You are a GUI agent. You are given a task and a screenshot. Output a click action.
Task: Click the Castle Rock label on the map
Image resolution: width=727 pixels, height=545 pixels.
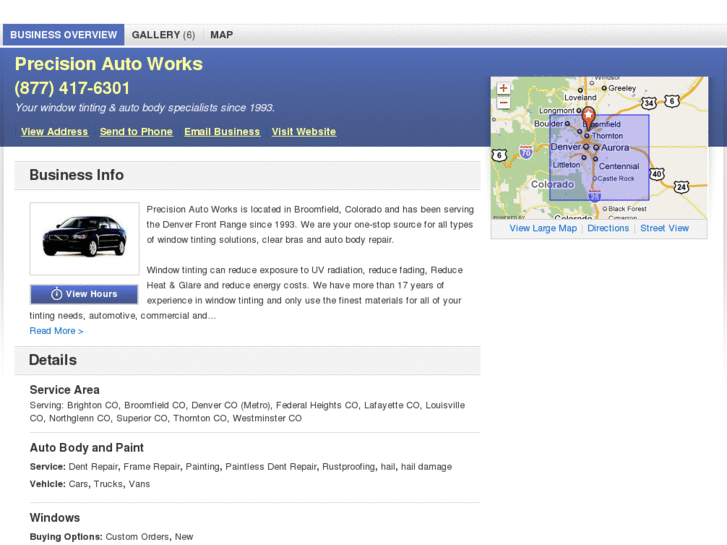[616, 179]
